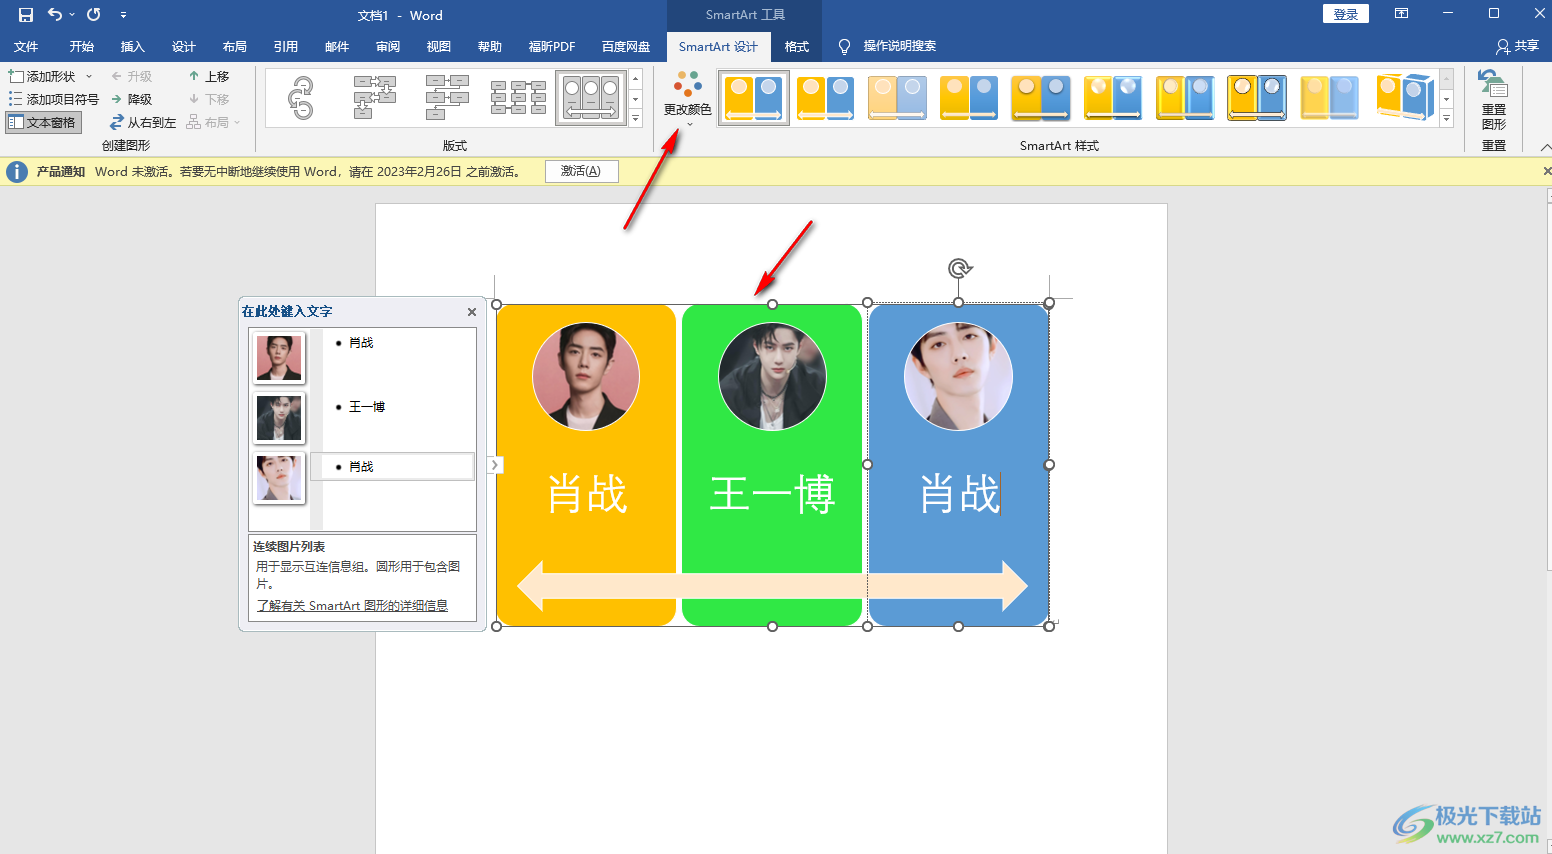Click 王一博 thumbnail in text pane
This screenshot has width=1552, height=854.
(x=279, y=418)
